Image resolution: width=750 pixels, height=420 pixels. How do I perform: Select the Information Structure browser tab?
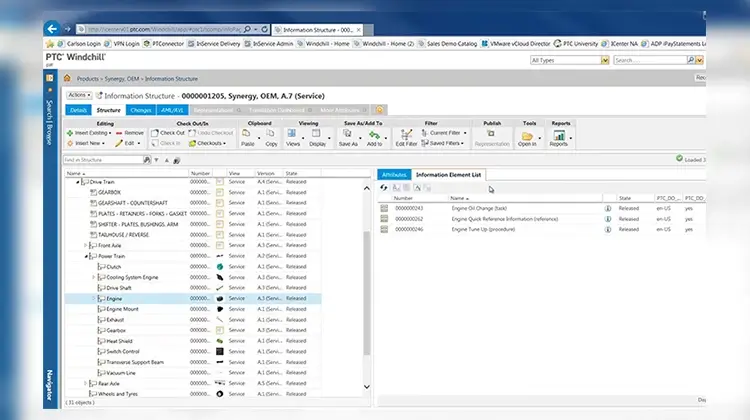pyautogui.click(x=318, y=30)
